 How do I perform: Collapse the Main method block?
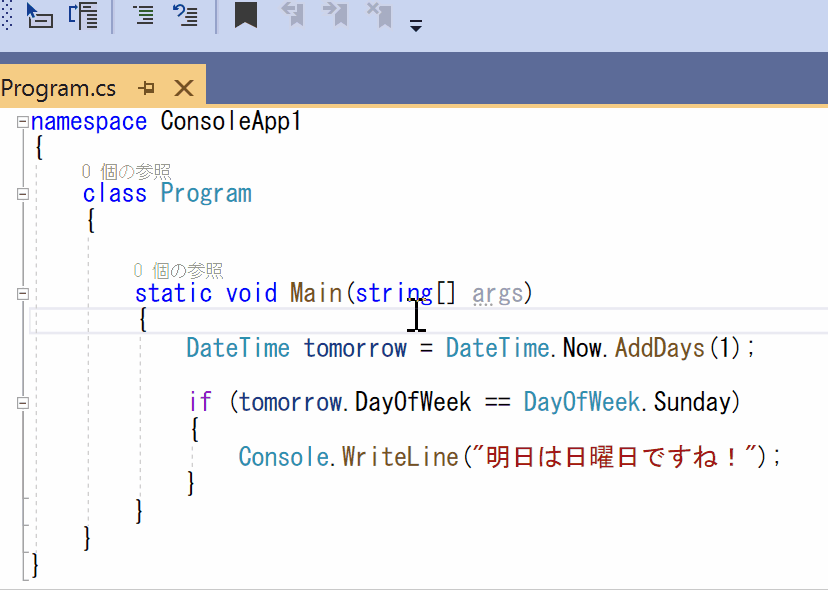(22, 294)
